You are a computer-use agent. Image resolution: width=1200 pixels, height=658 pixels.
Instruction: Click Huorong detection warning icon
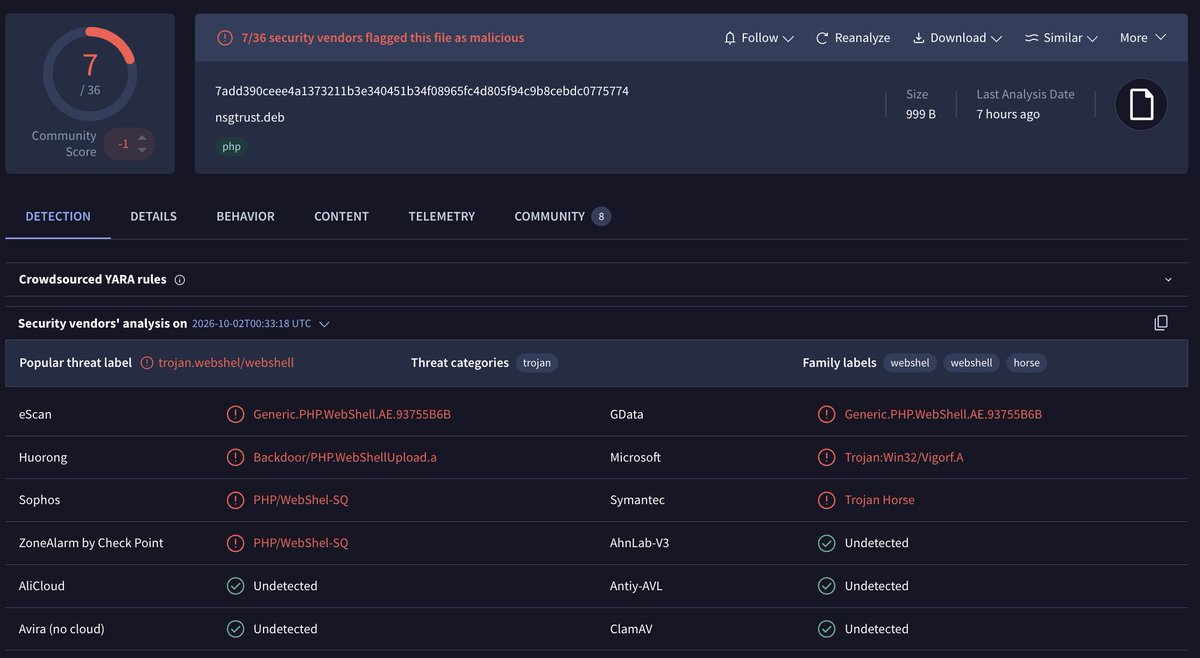click(236, 457)
